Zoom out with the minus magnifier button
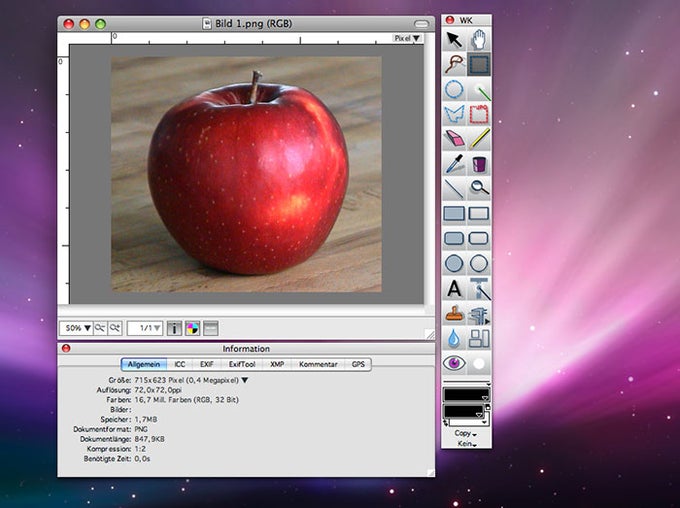 [100, 328]
